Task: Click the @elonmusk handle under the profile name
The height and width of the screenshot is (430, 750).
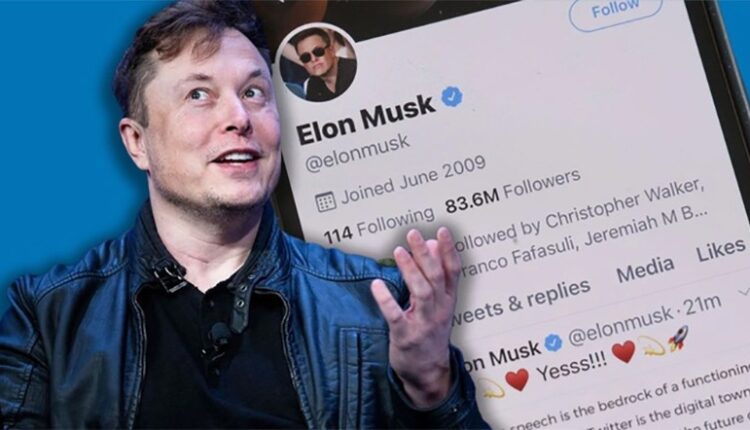Action: 357,153
